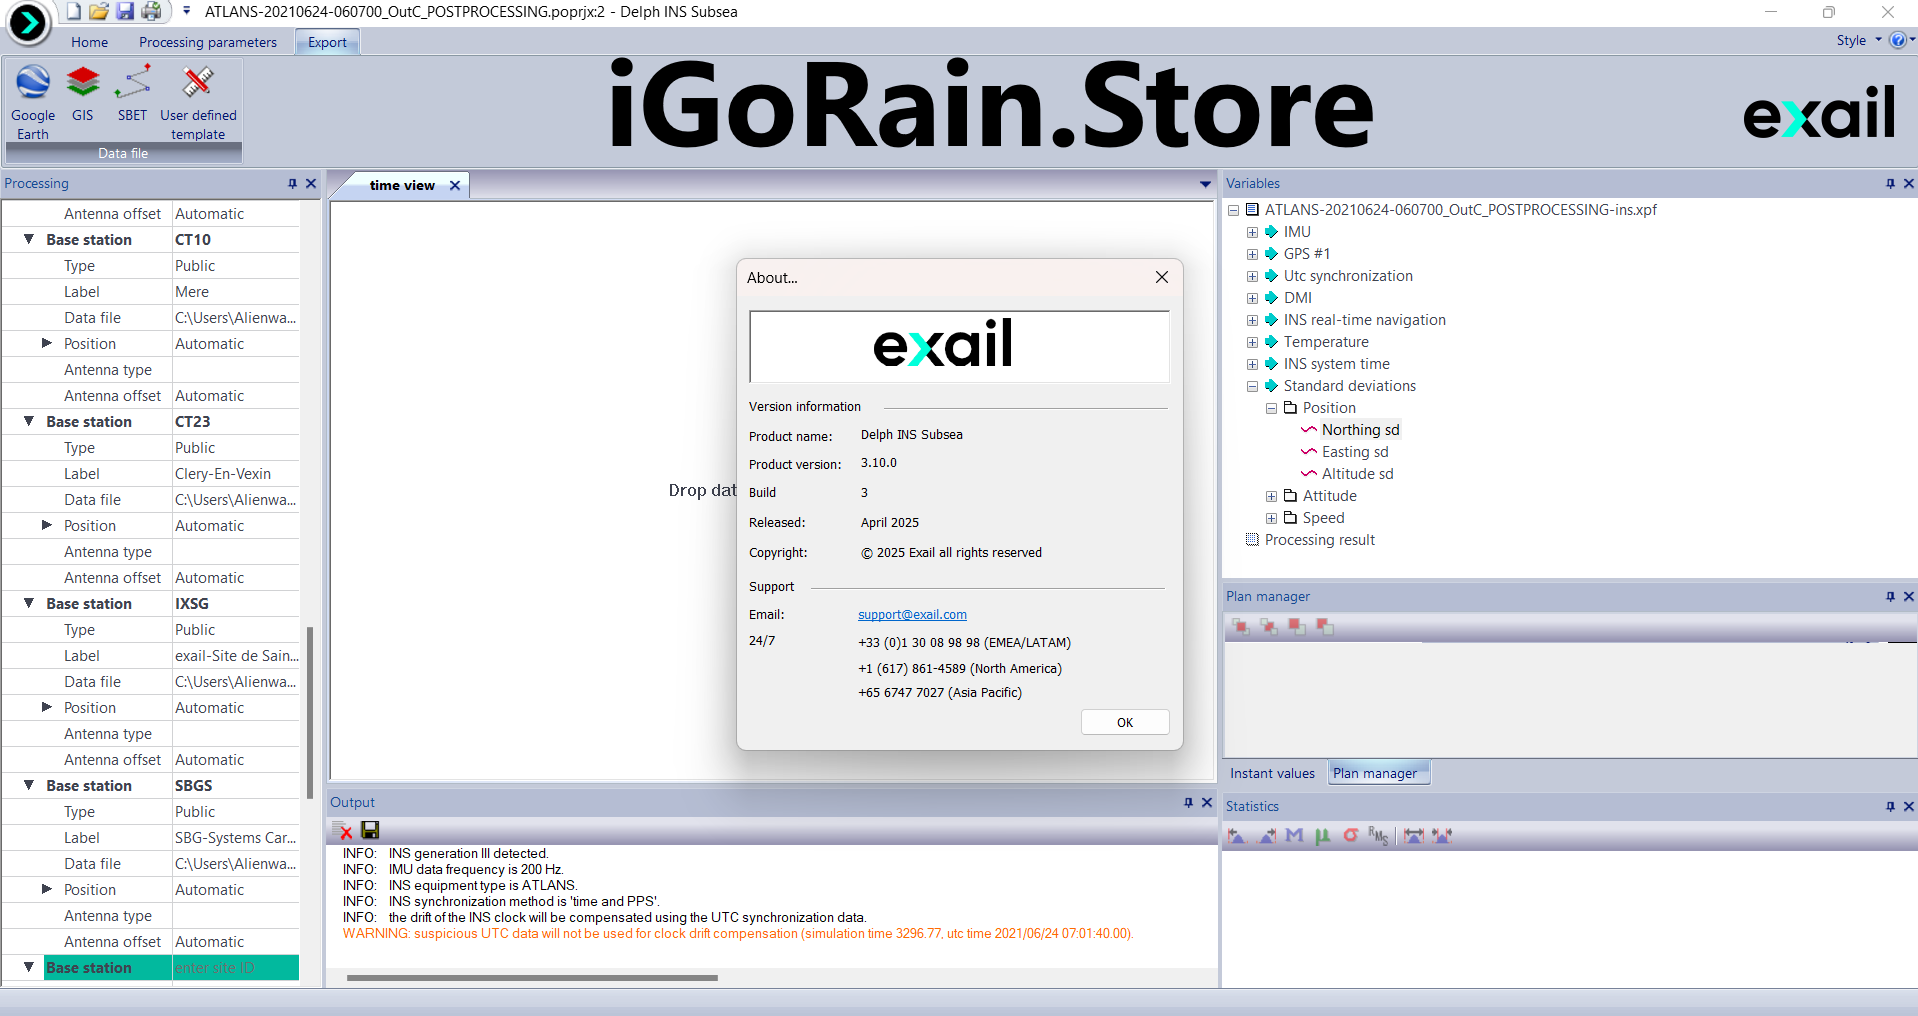Switch to the Instant values tab
This screenshot has width=1918, height=1016.
(x=1272, y=773)
